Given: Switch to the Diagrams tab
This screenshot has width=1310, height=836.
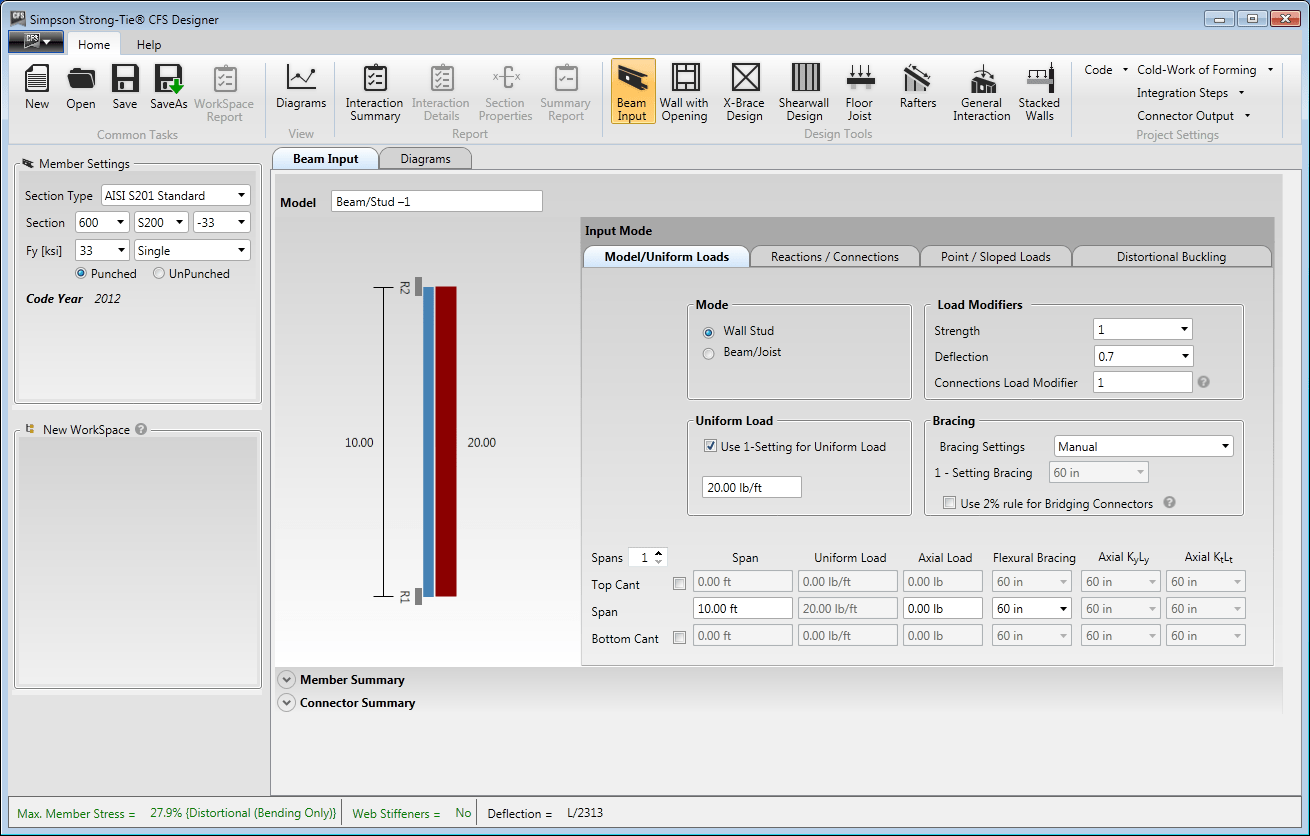Looking at the screenshot, I should coord(425,159).
